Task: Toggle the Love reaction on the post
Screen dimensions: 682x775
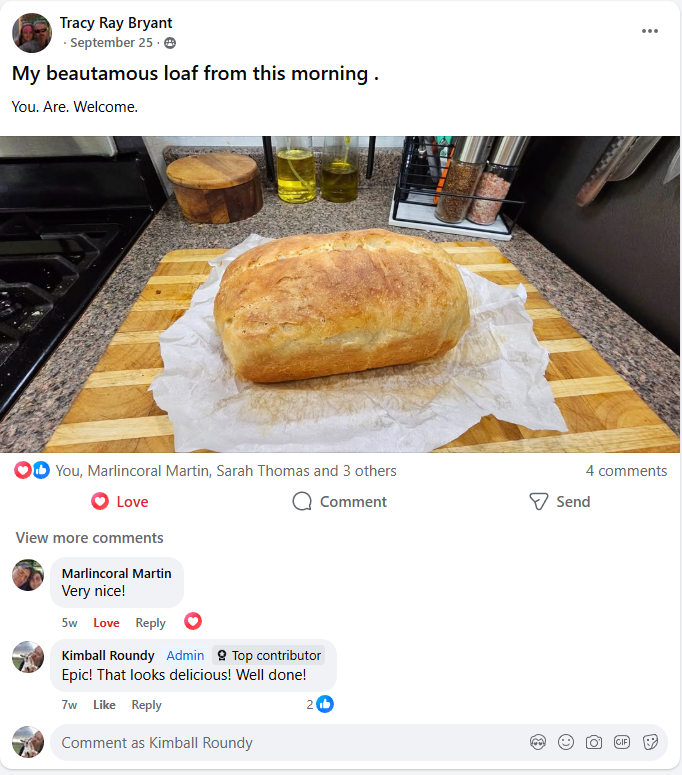Action: tap(120, 502)
